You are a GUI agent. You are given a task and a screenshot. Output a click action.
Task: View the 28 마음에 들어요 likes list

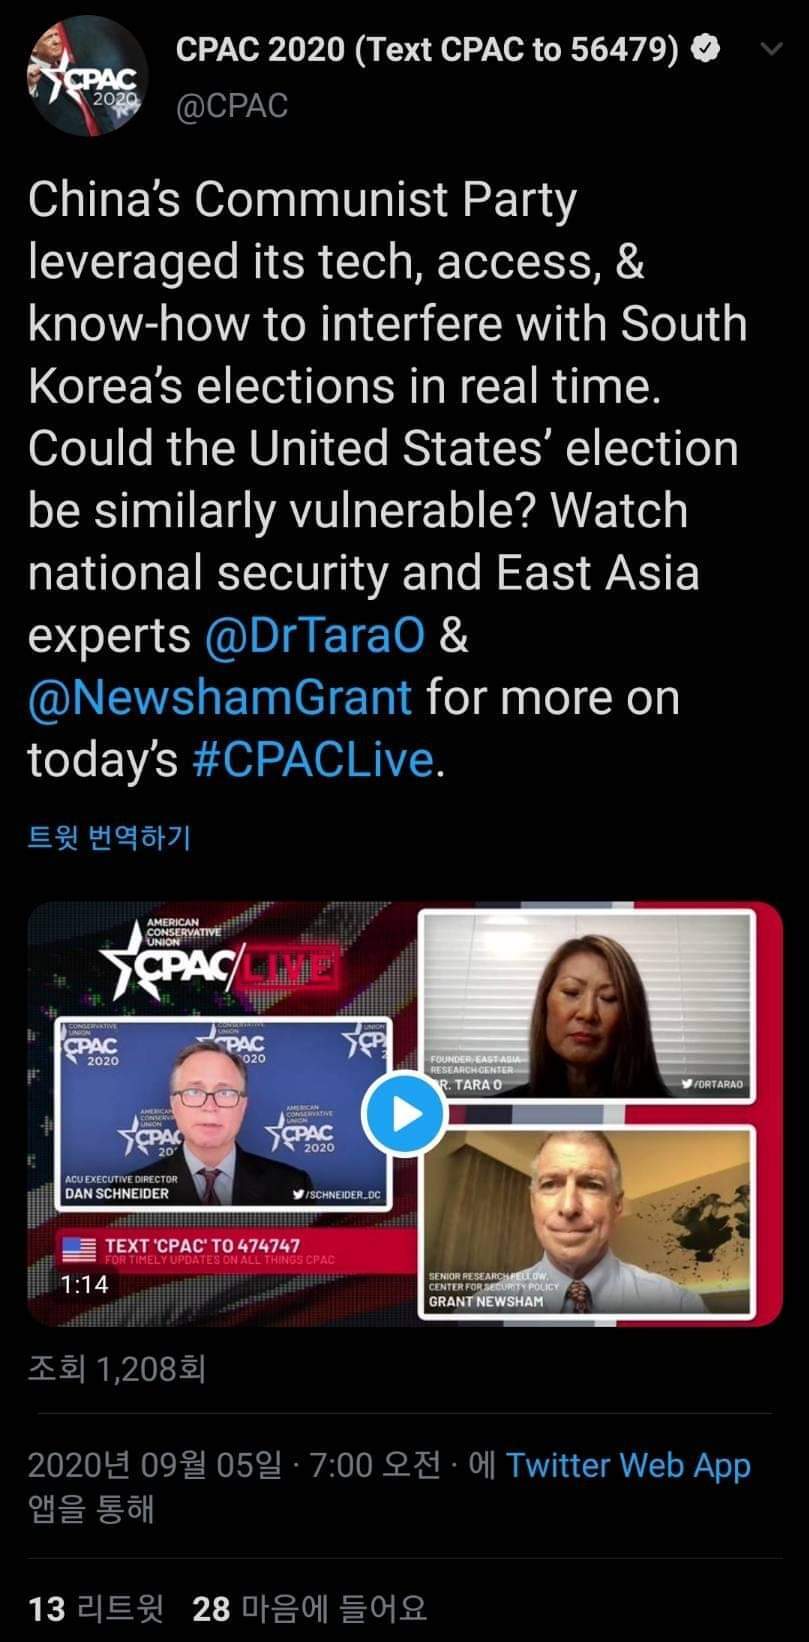tap(310, 1608)
